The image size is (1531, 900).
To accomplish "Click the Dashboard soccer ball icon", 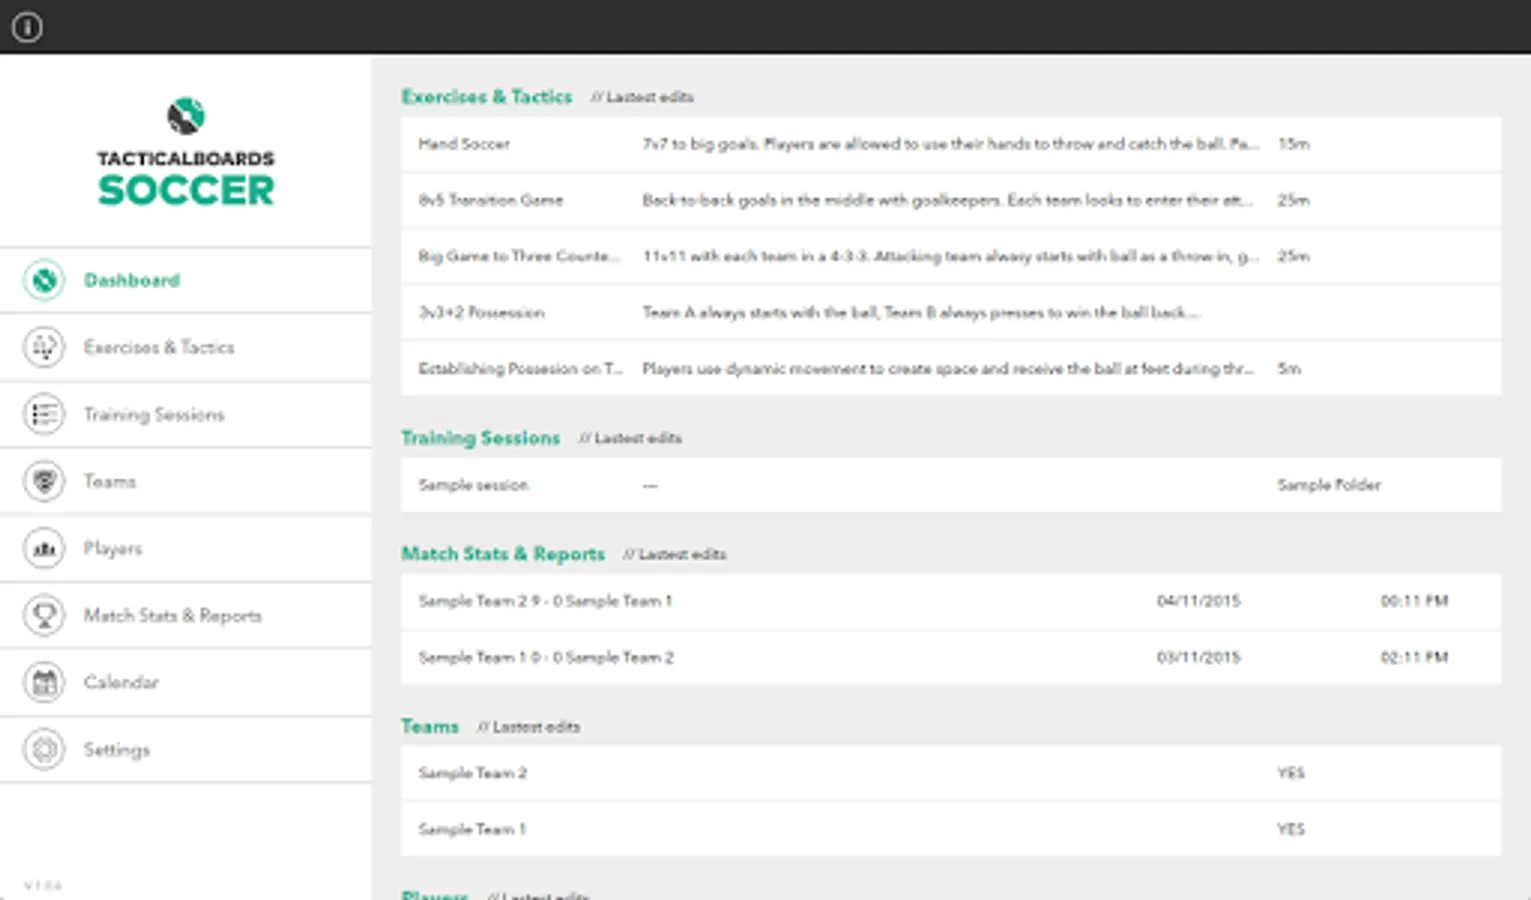I will click(x=44, y=280).
